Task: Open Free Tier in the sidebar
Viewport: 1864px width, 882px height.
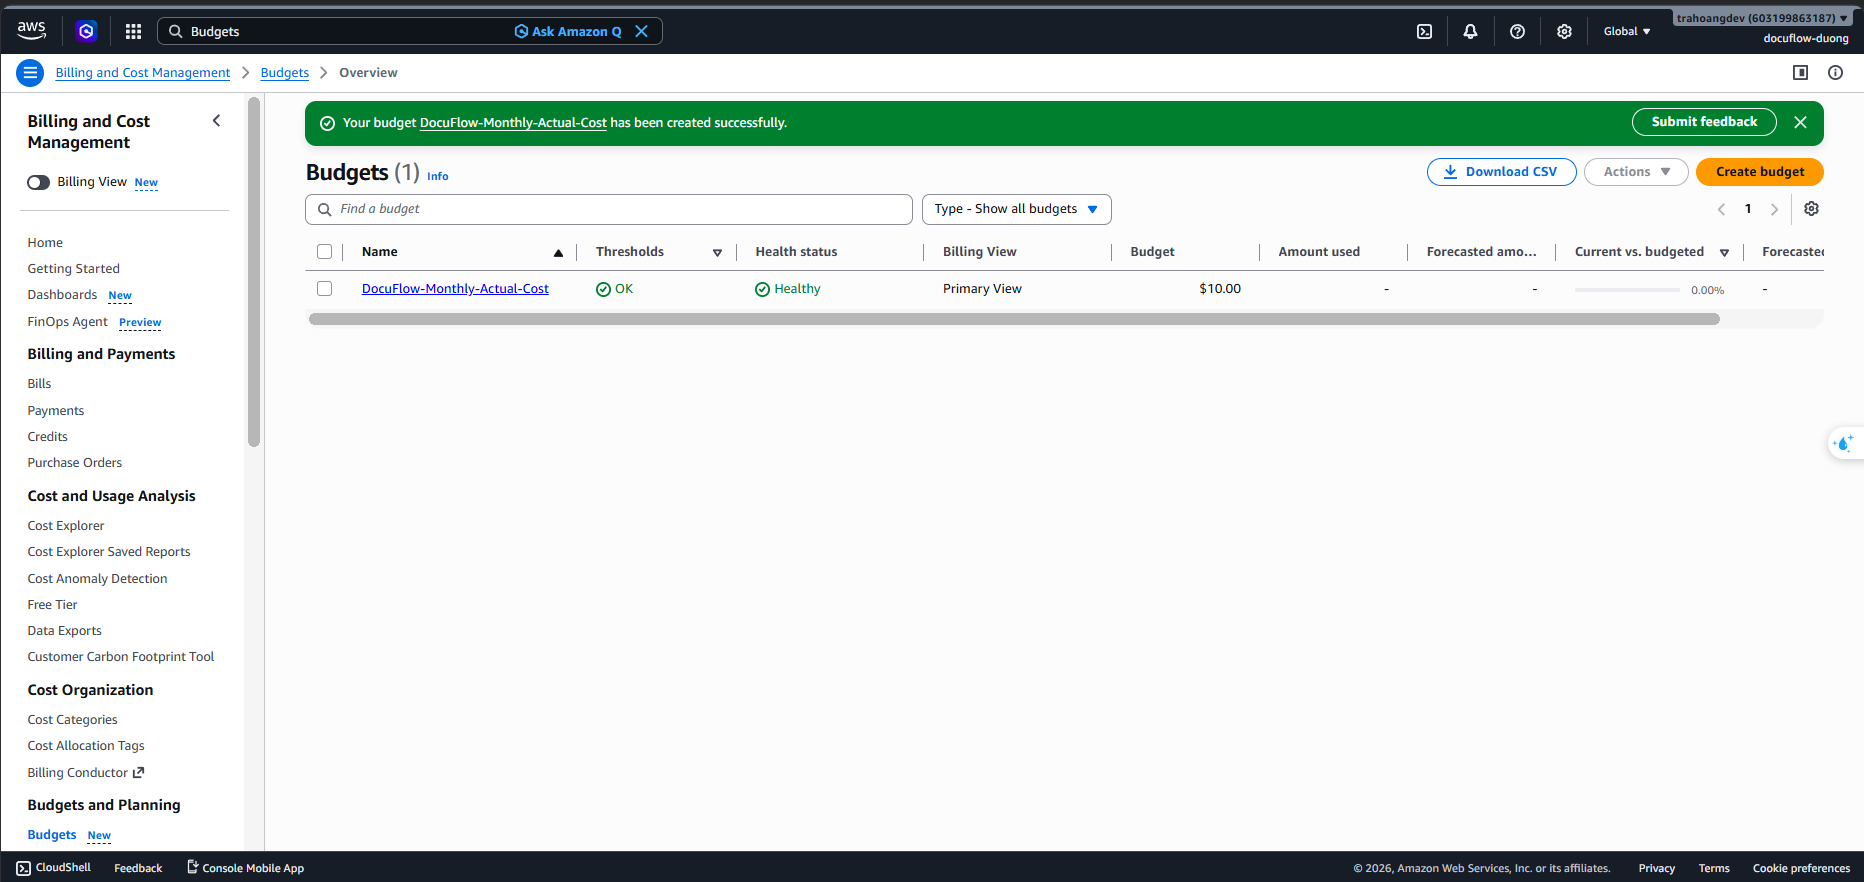Action: 52,605
